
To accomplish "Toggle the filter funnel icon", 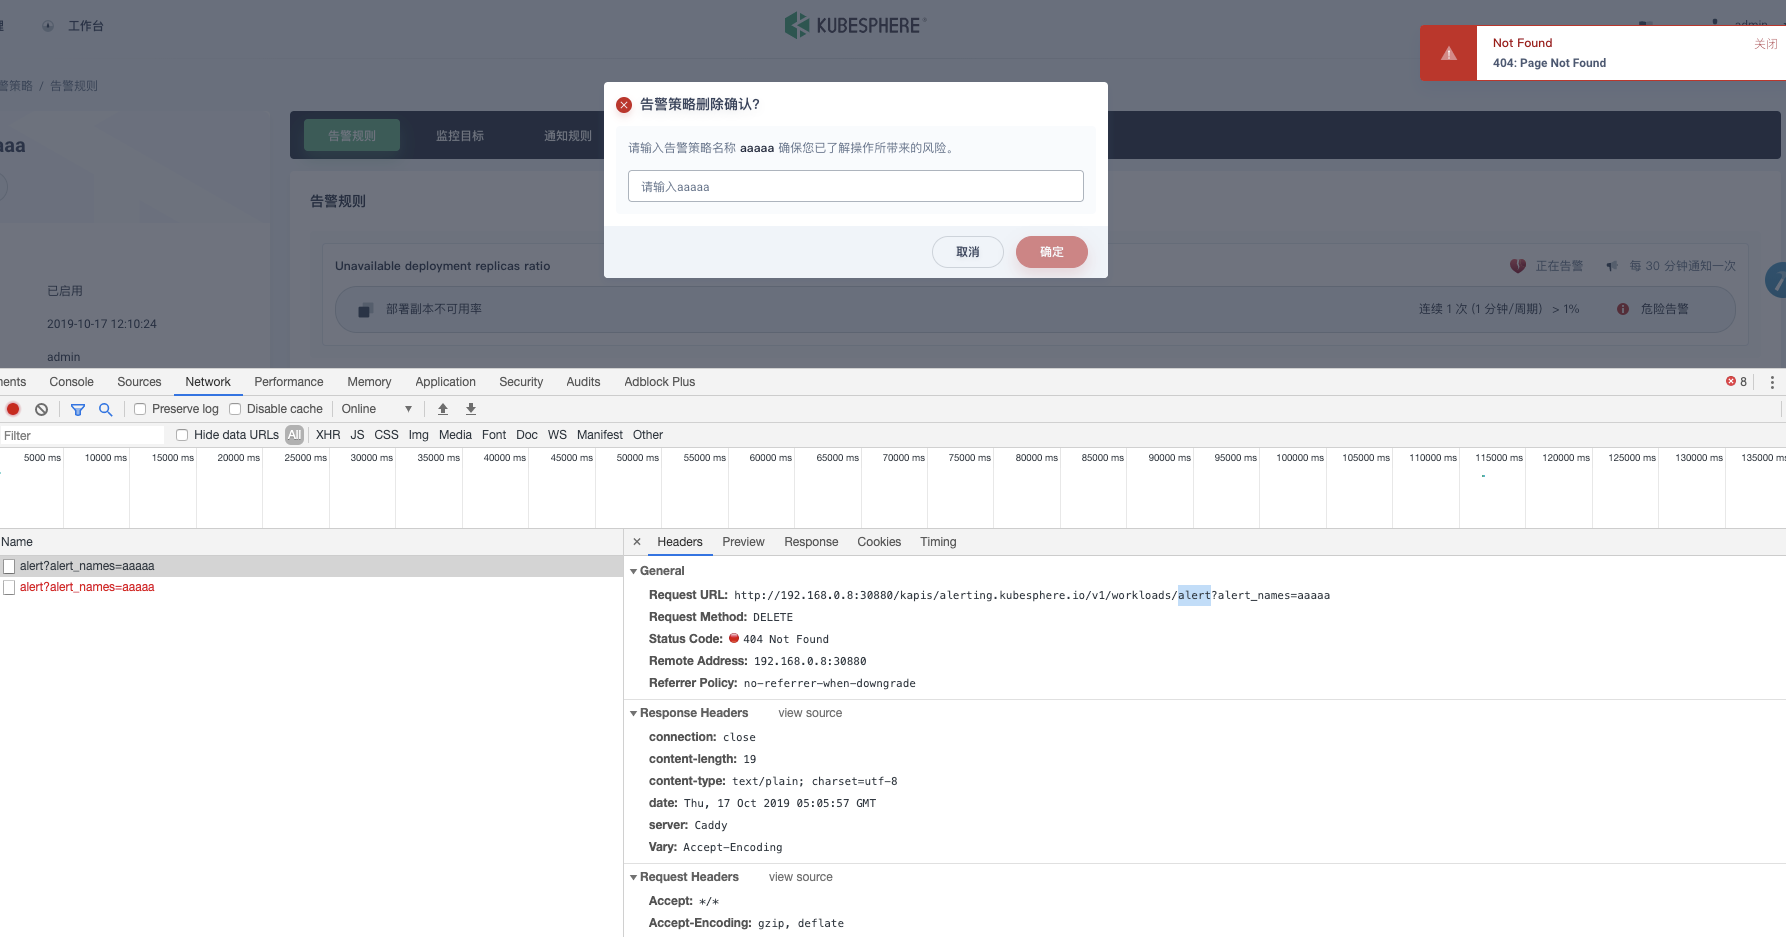I will click(78, 409).
